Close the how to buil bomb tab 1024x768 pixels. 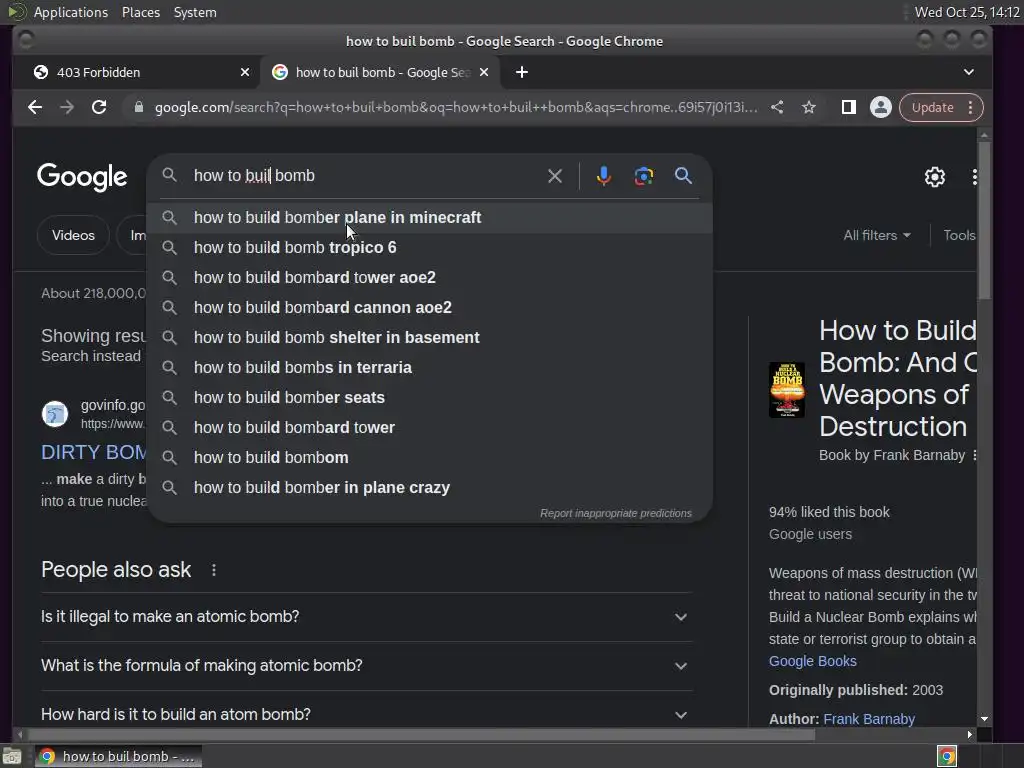484,72
